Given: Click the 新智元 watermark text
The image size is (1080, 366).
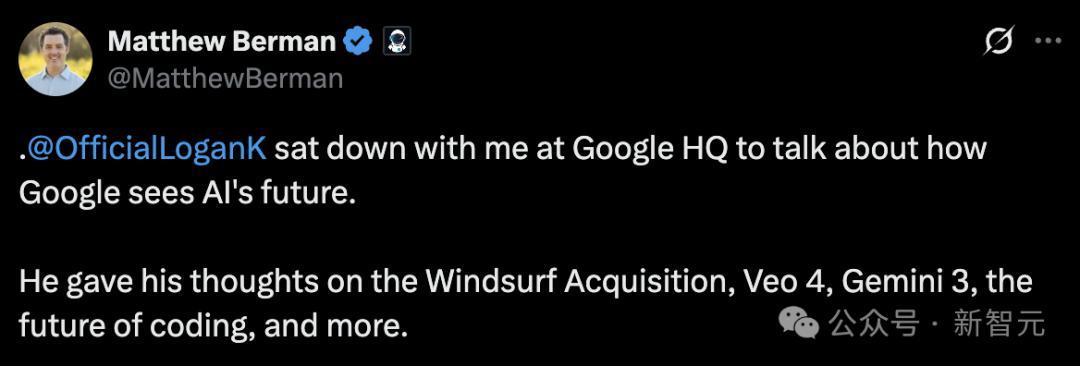Looking at the screenshot, I should [x=999, y=323].
